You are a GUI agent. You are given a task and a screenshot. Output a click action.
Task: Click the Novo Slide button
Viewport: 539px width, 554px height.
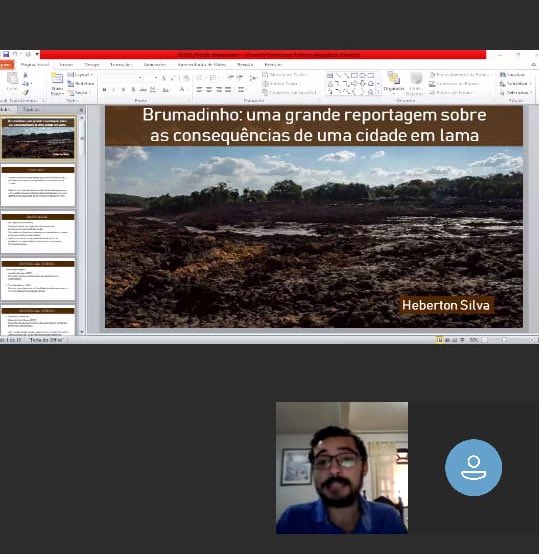click(x=57, y=84)
